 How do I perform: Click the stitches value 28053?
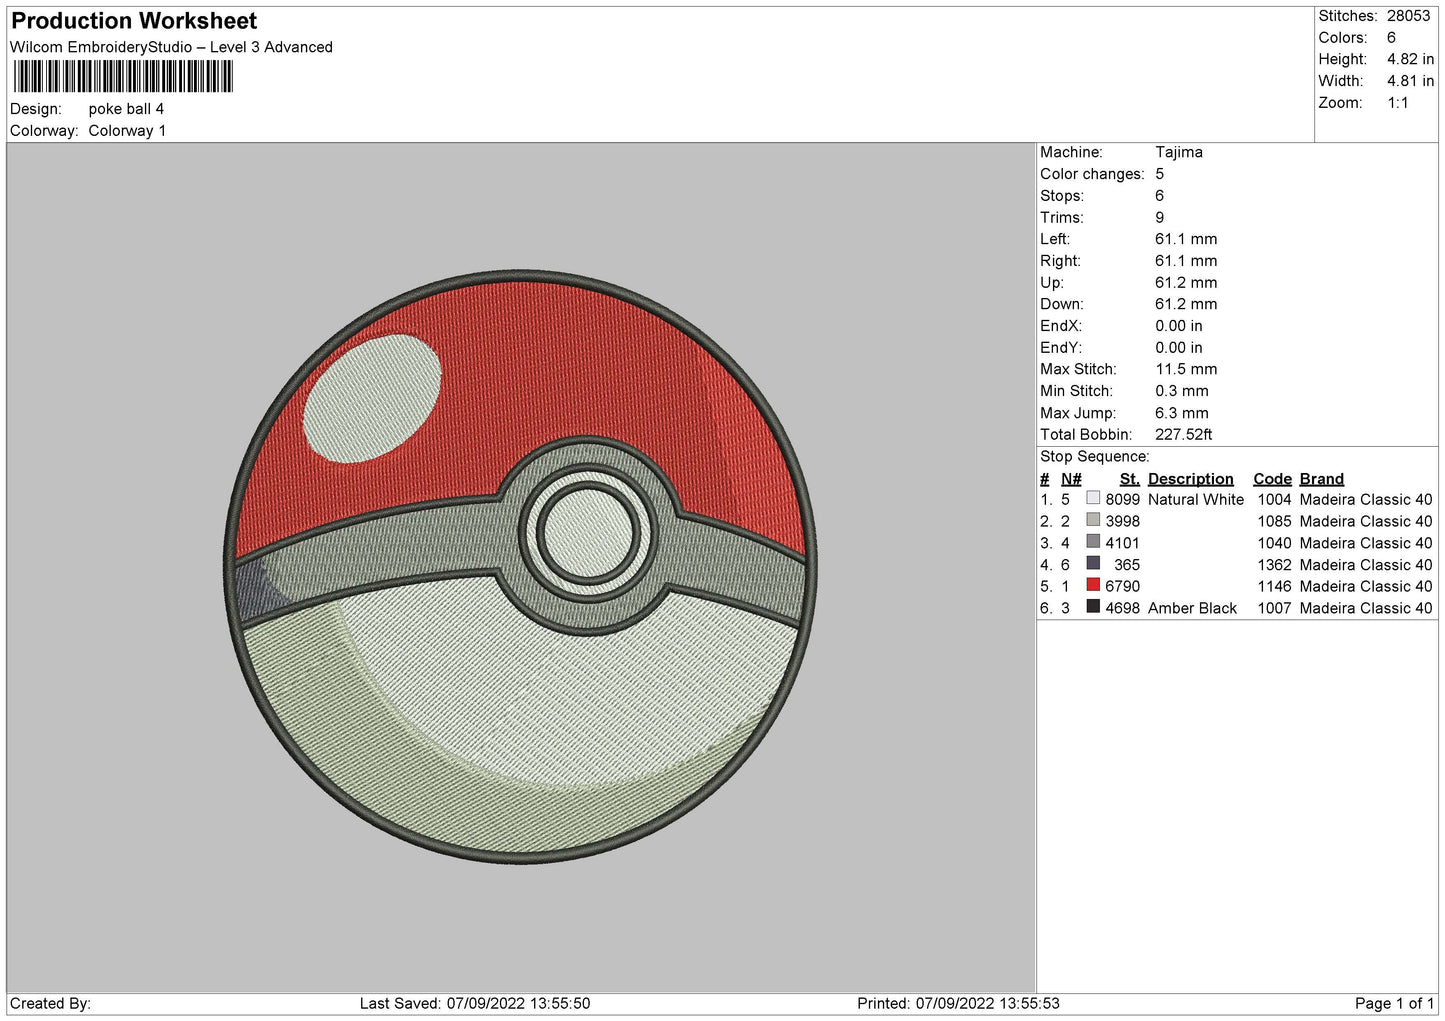(x=1408, y=16)
